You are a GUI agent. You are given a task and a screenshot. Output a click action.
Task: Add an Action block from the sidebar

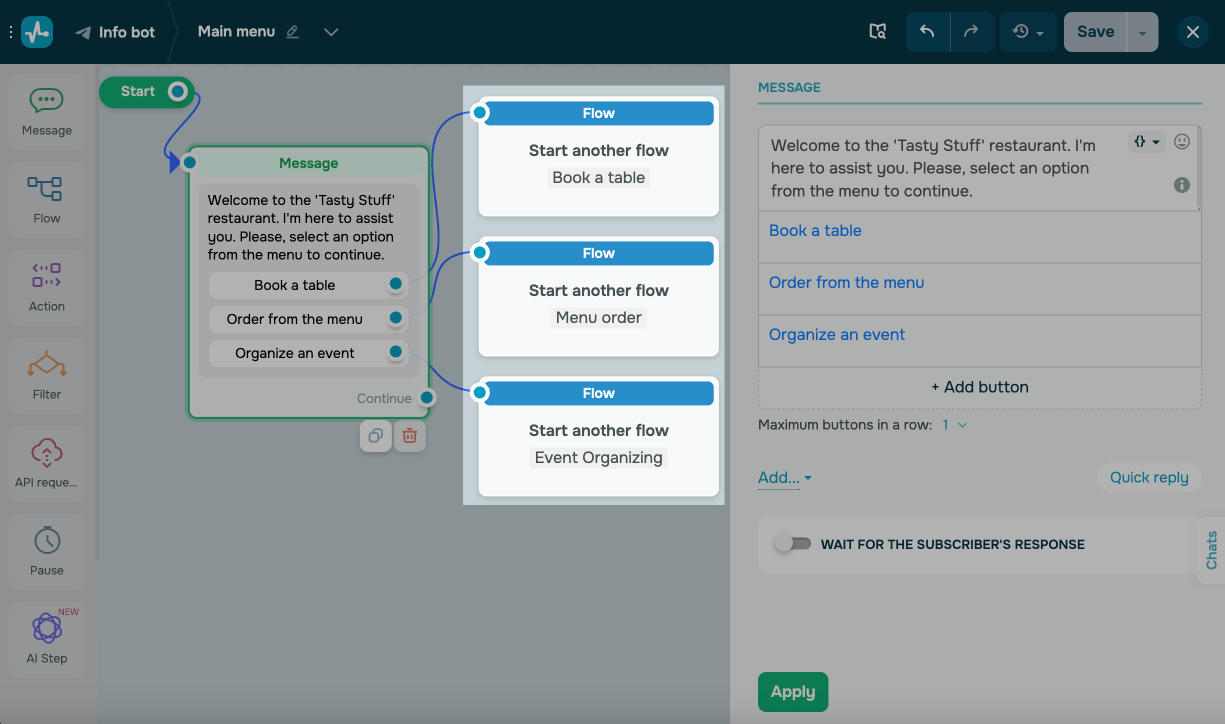coord(47,288)
